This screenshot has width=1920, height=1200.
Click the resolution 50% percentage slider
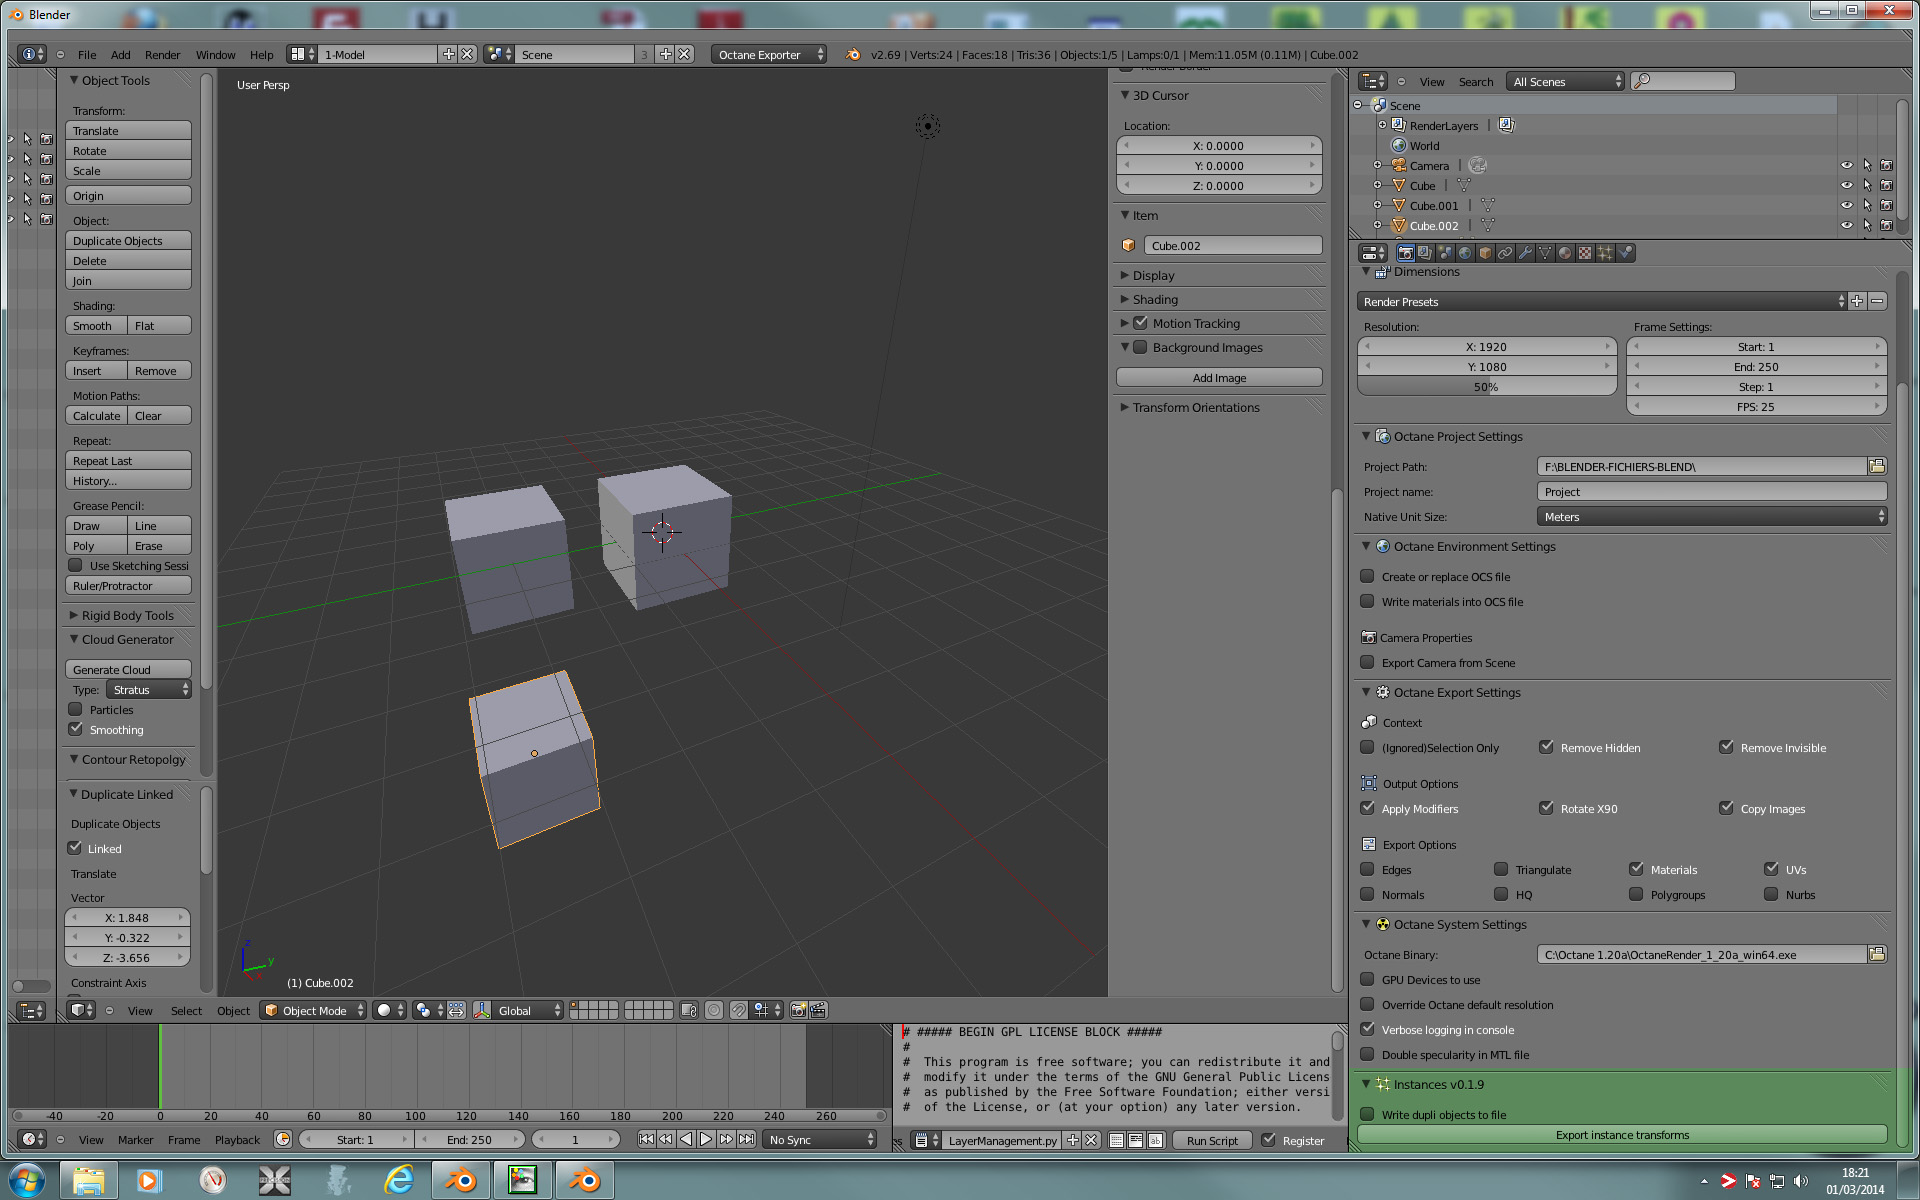[1486, 387]
